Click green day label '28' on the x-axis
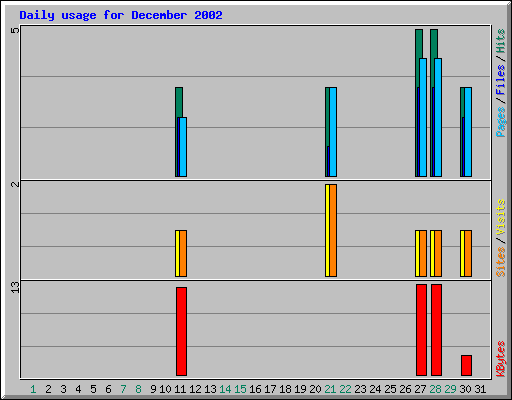This screenshot has width=512, height=400. (435, 389)
